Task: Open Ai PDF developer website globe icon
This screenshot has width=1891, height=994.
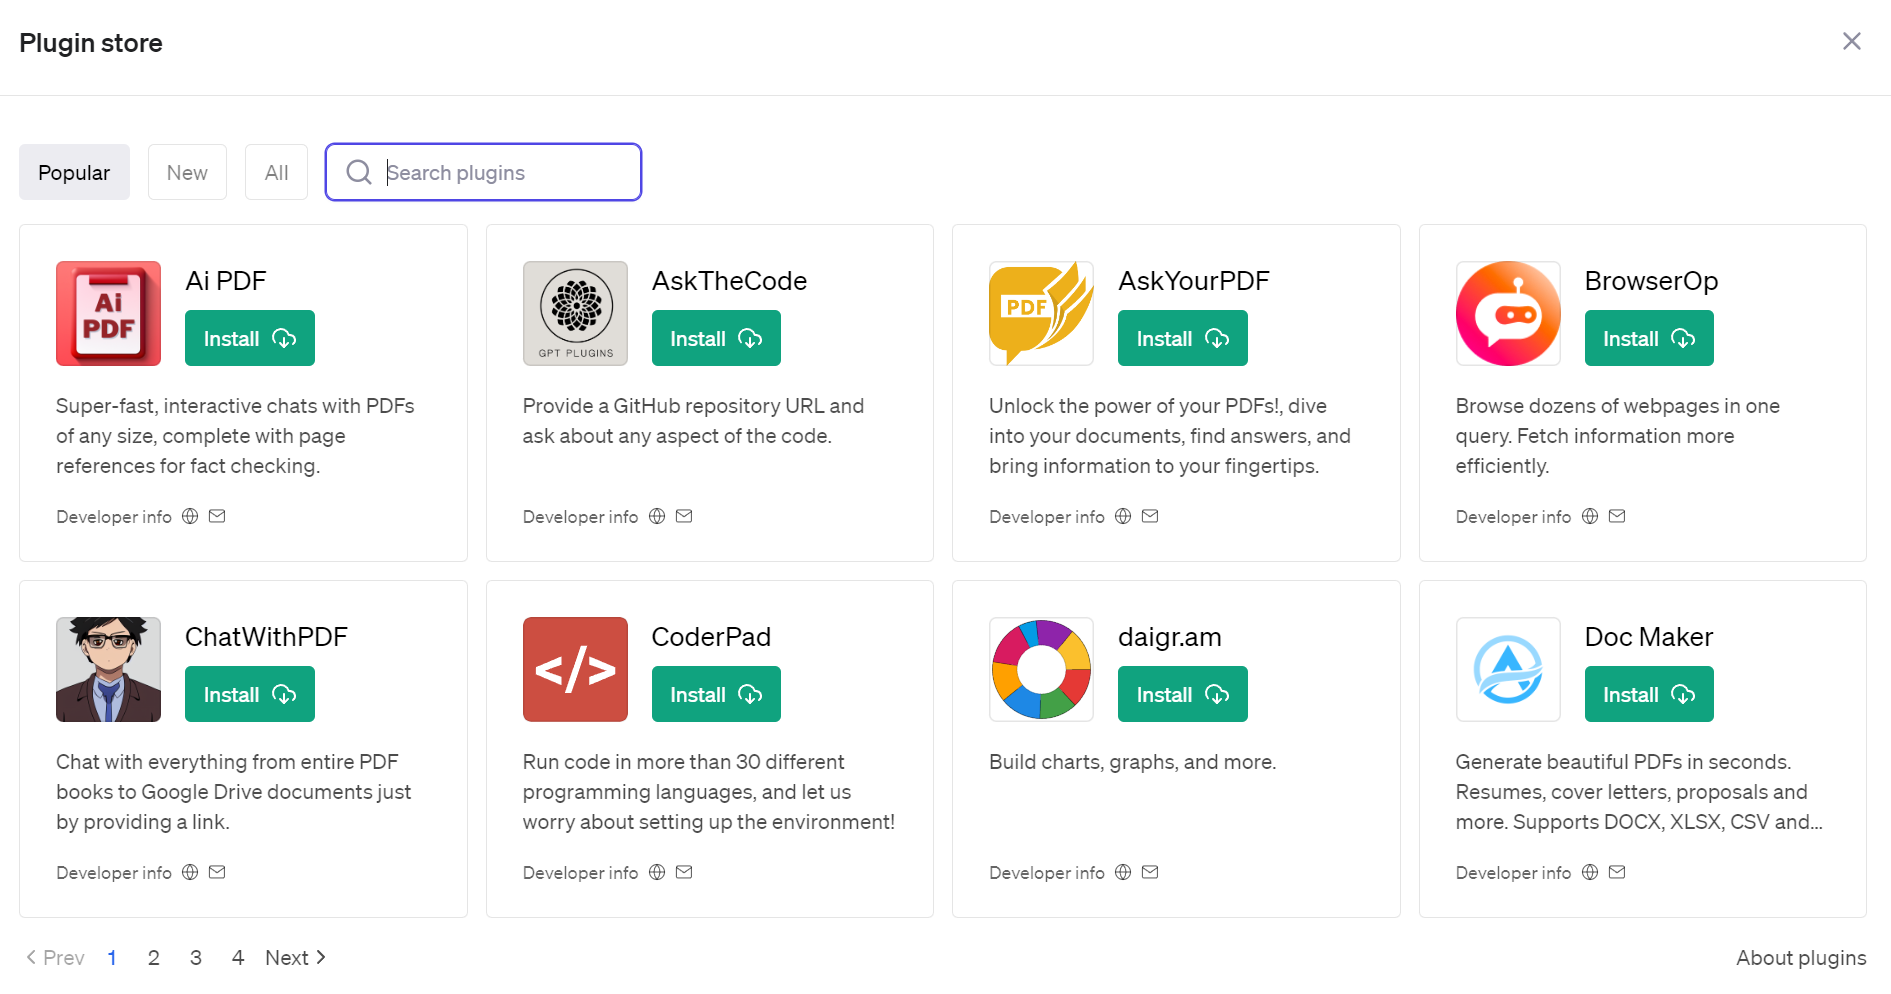Action: (x=190, y=516)
